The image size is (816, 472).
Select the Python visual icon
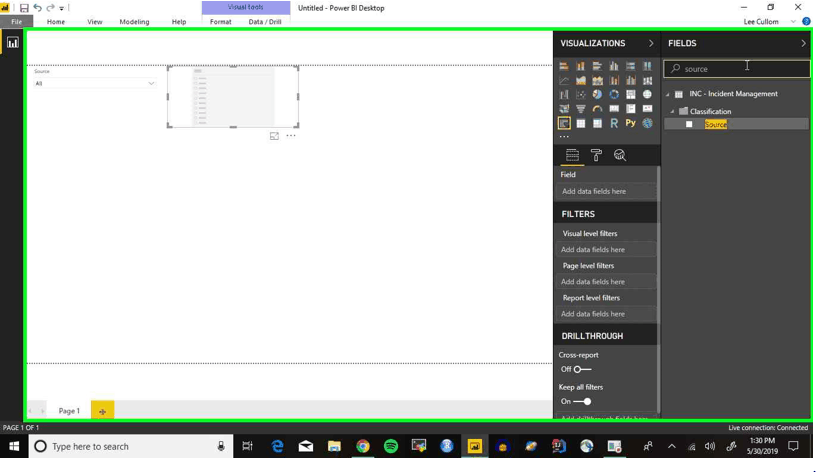coord(631,123)
